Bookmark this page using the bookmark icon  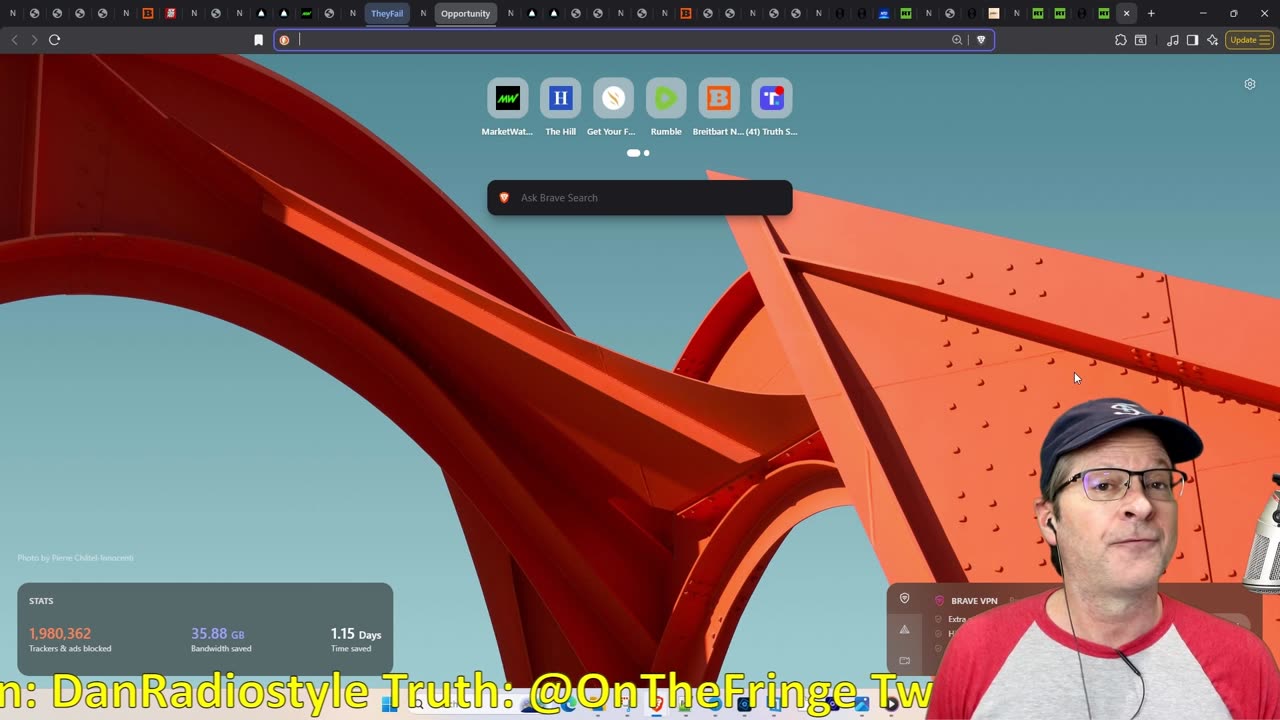pos(258,40)
